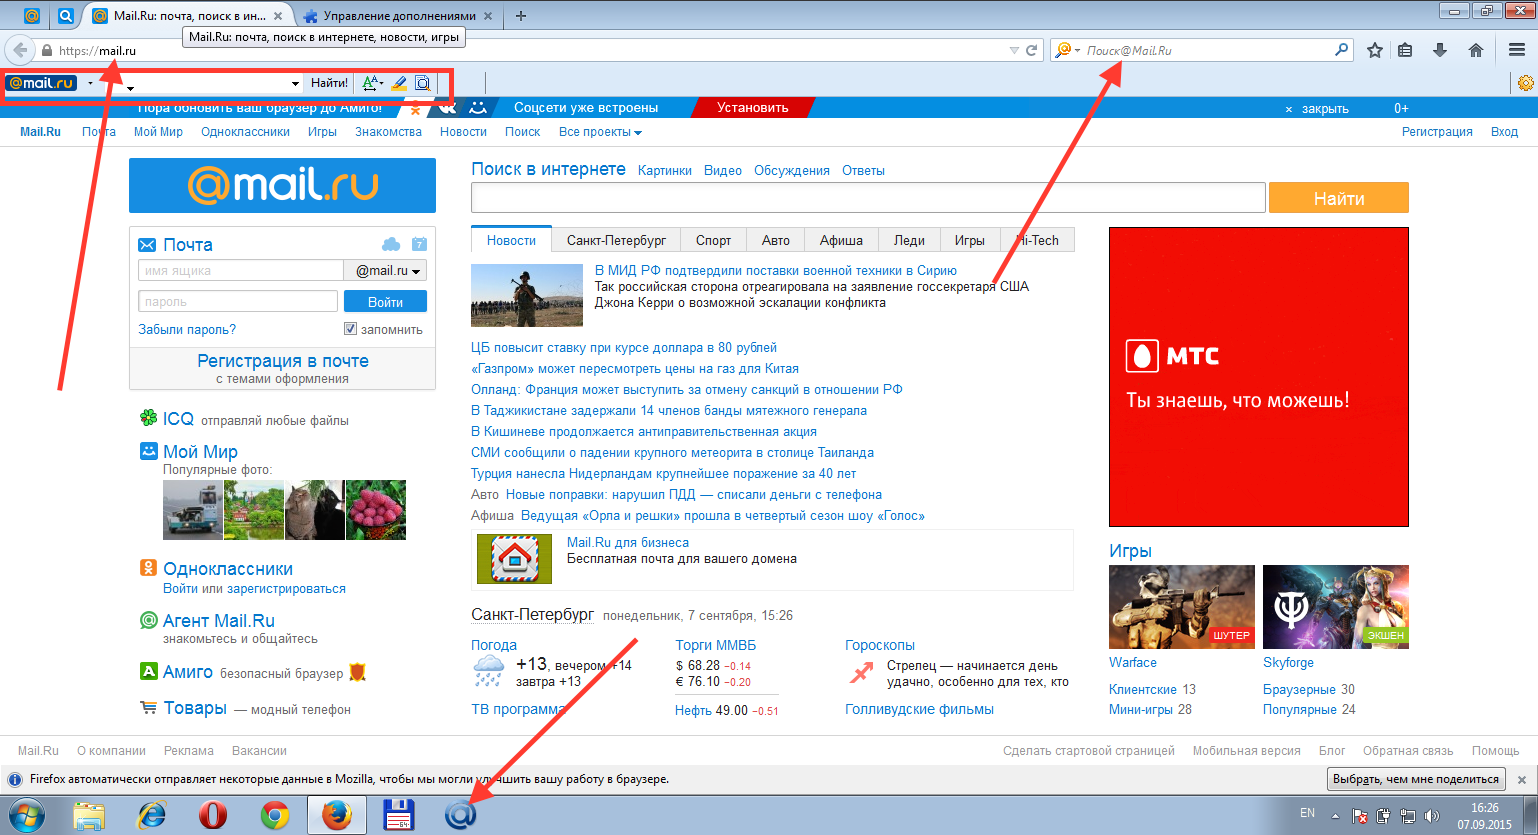The height and width of the screenshot is (835, 1538).
Task: Click toolbar page search magnifier icon
Action: pos(423,83)
